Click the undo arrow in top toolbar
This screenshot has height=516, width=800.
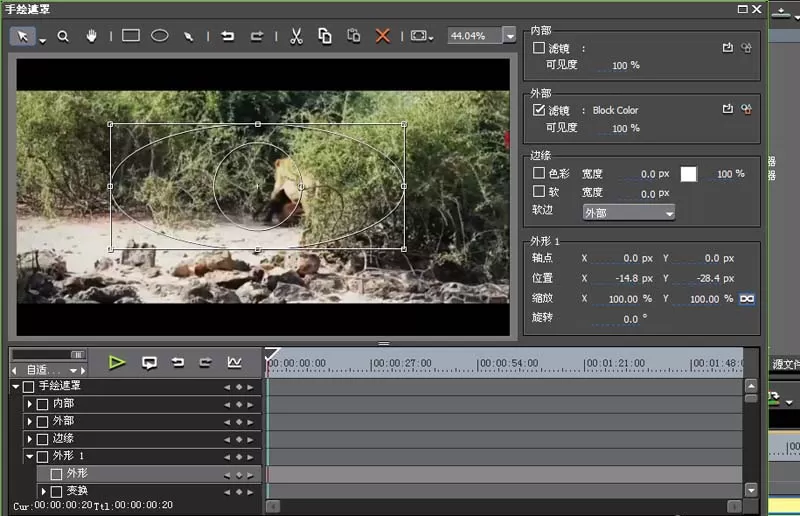pos(228,36)
